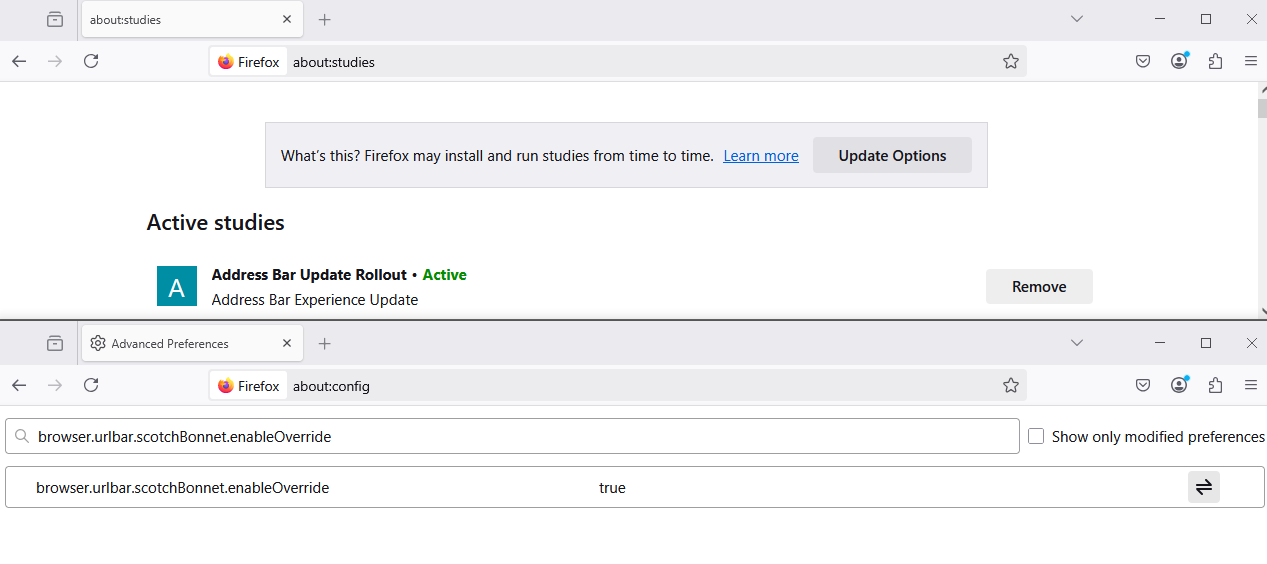List all tabs dropdown in about:config window
The image size is (1267, 564).
pyautogui.click(x=1077, y=343)
